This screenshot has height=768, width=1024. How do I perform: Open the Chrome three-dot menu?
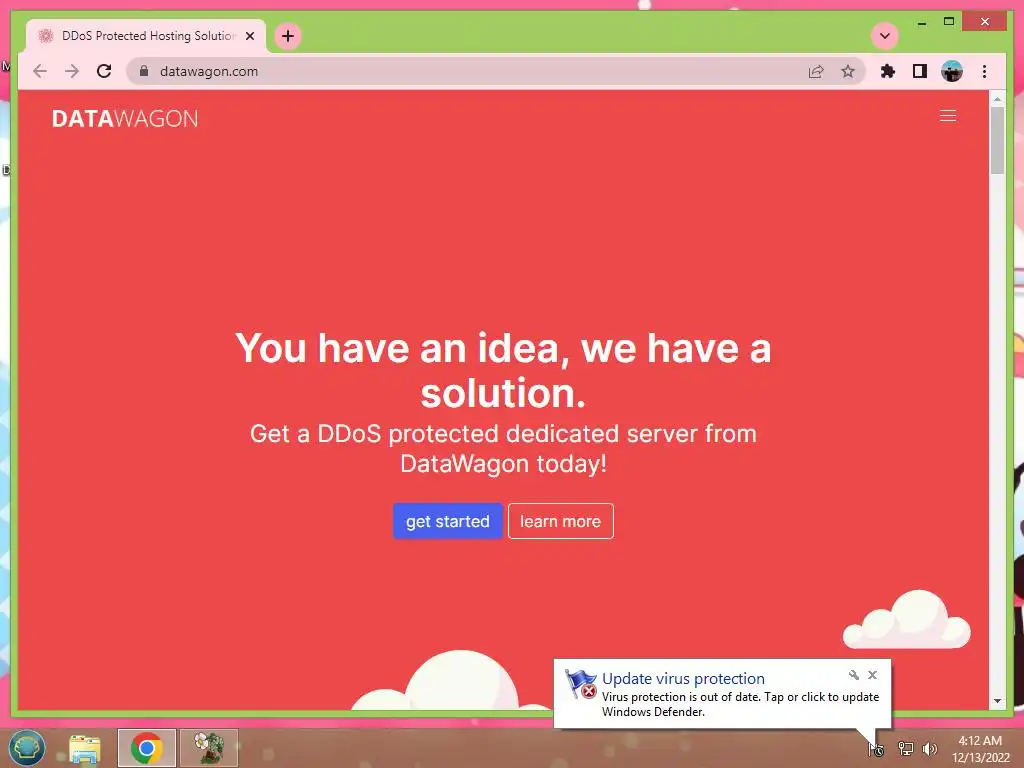pyautogui.click(x=984, y=71)
